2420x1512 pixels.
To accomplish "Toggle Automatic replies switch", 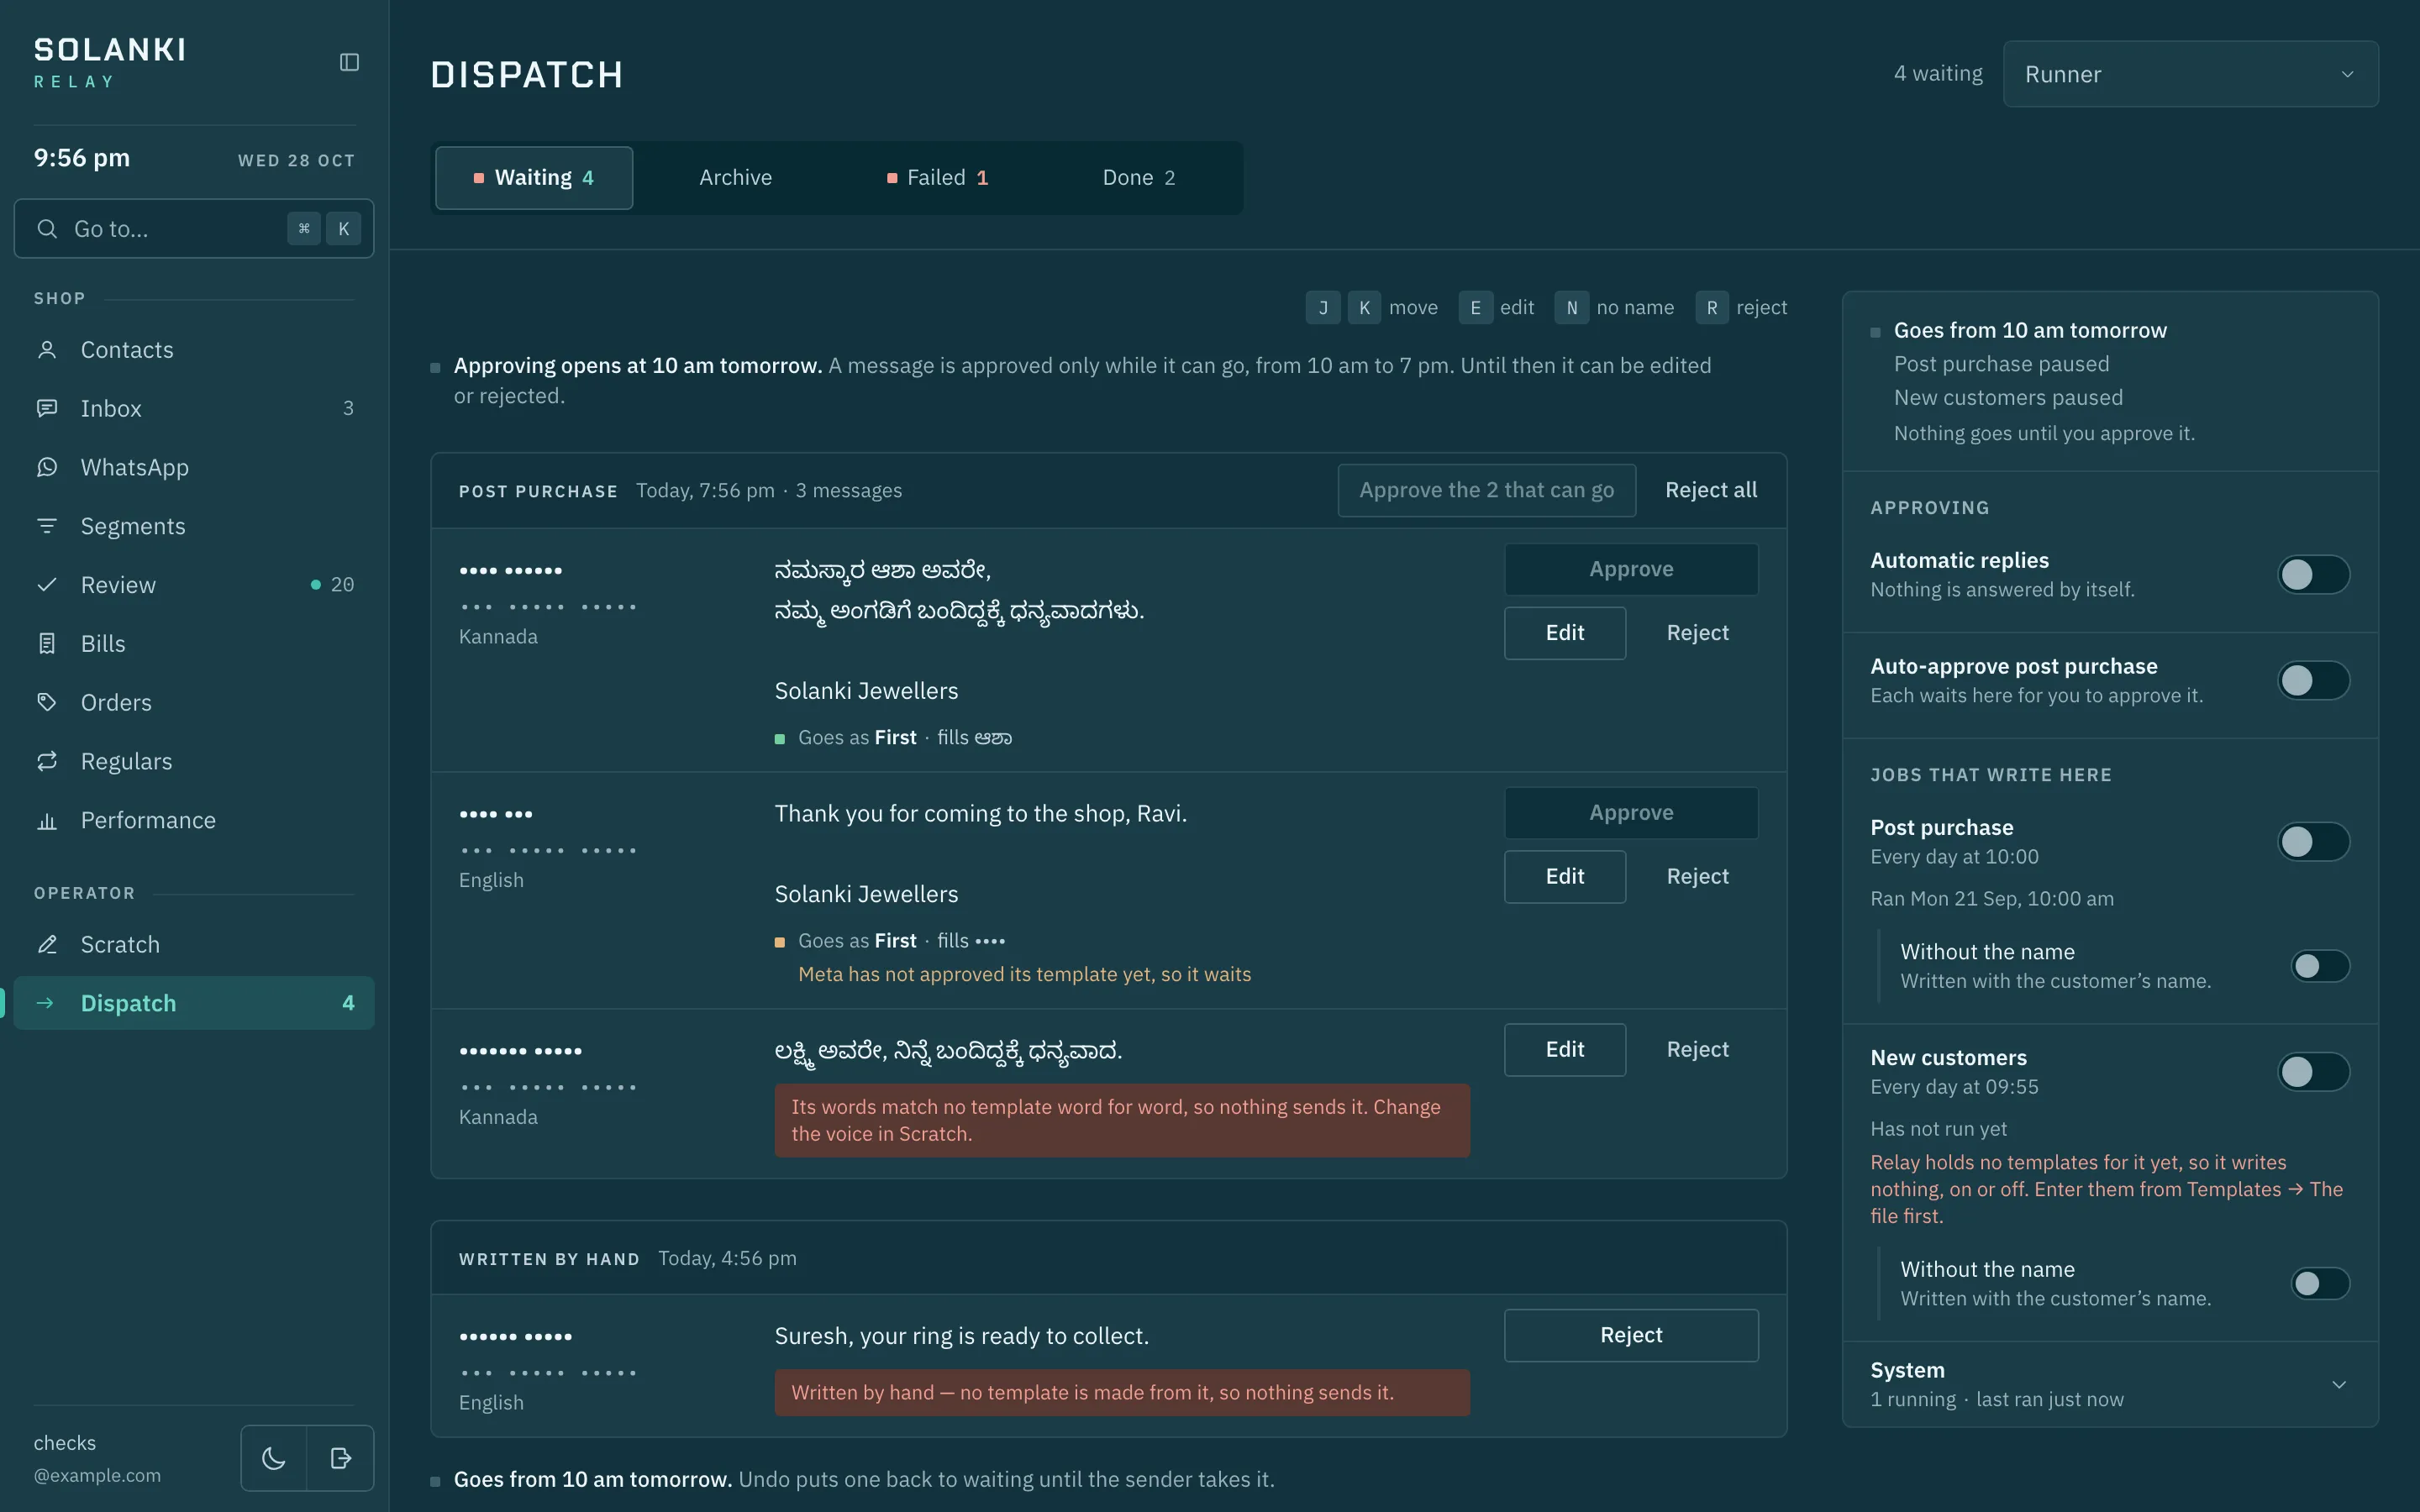I will (2313, 574).
